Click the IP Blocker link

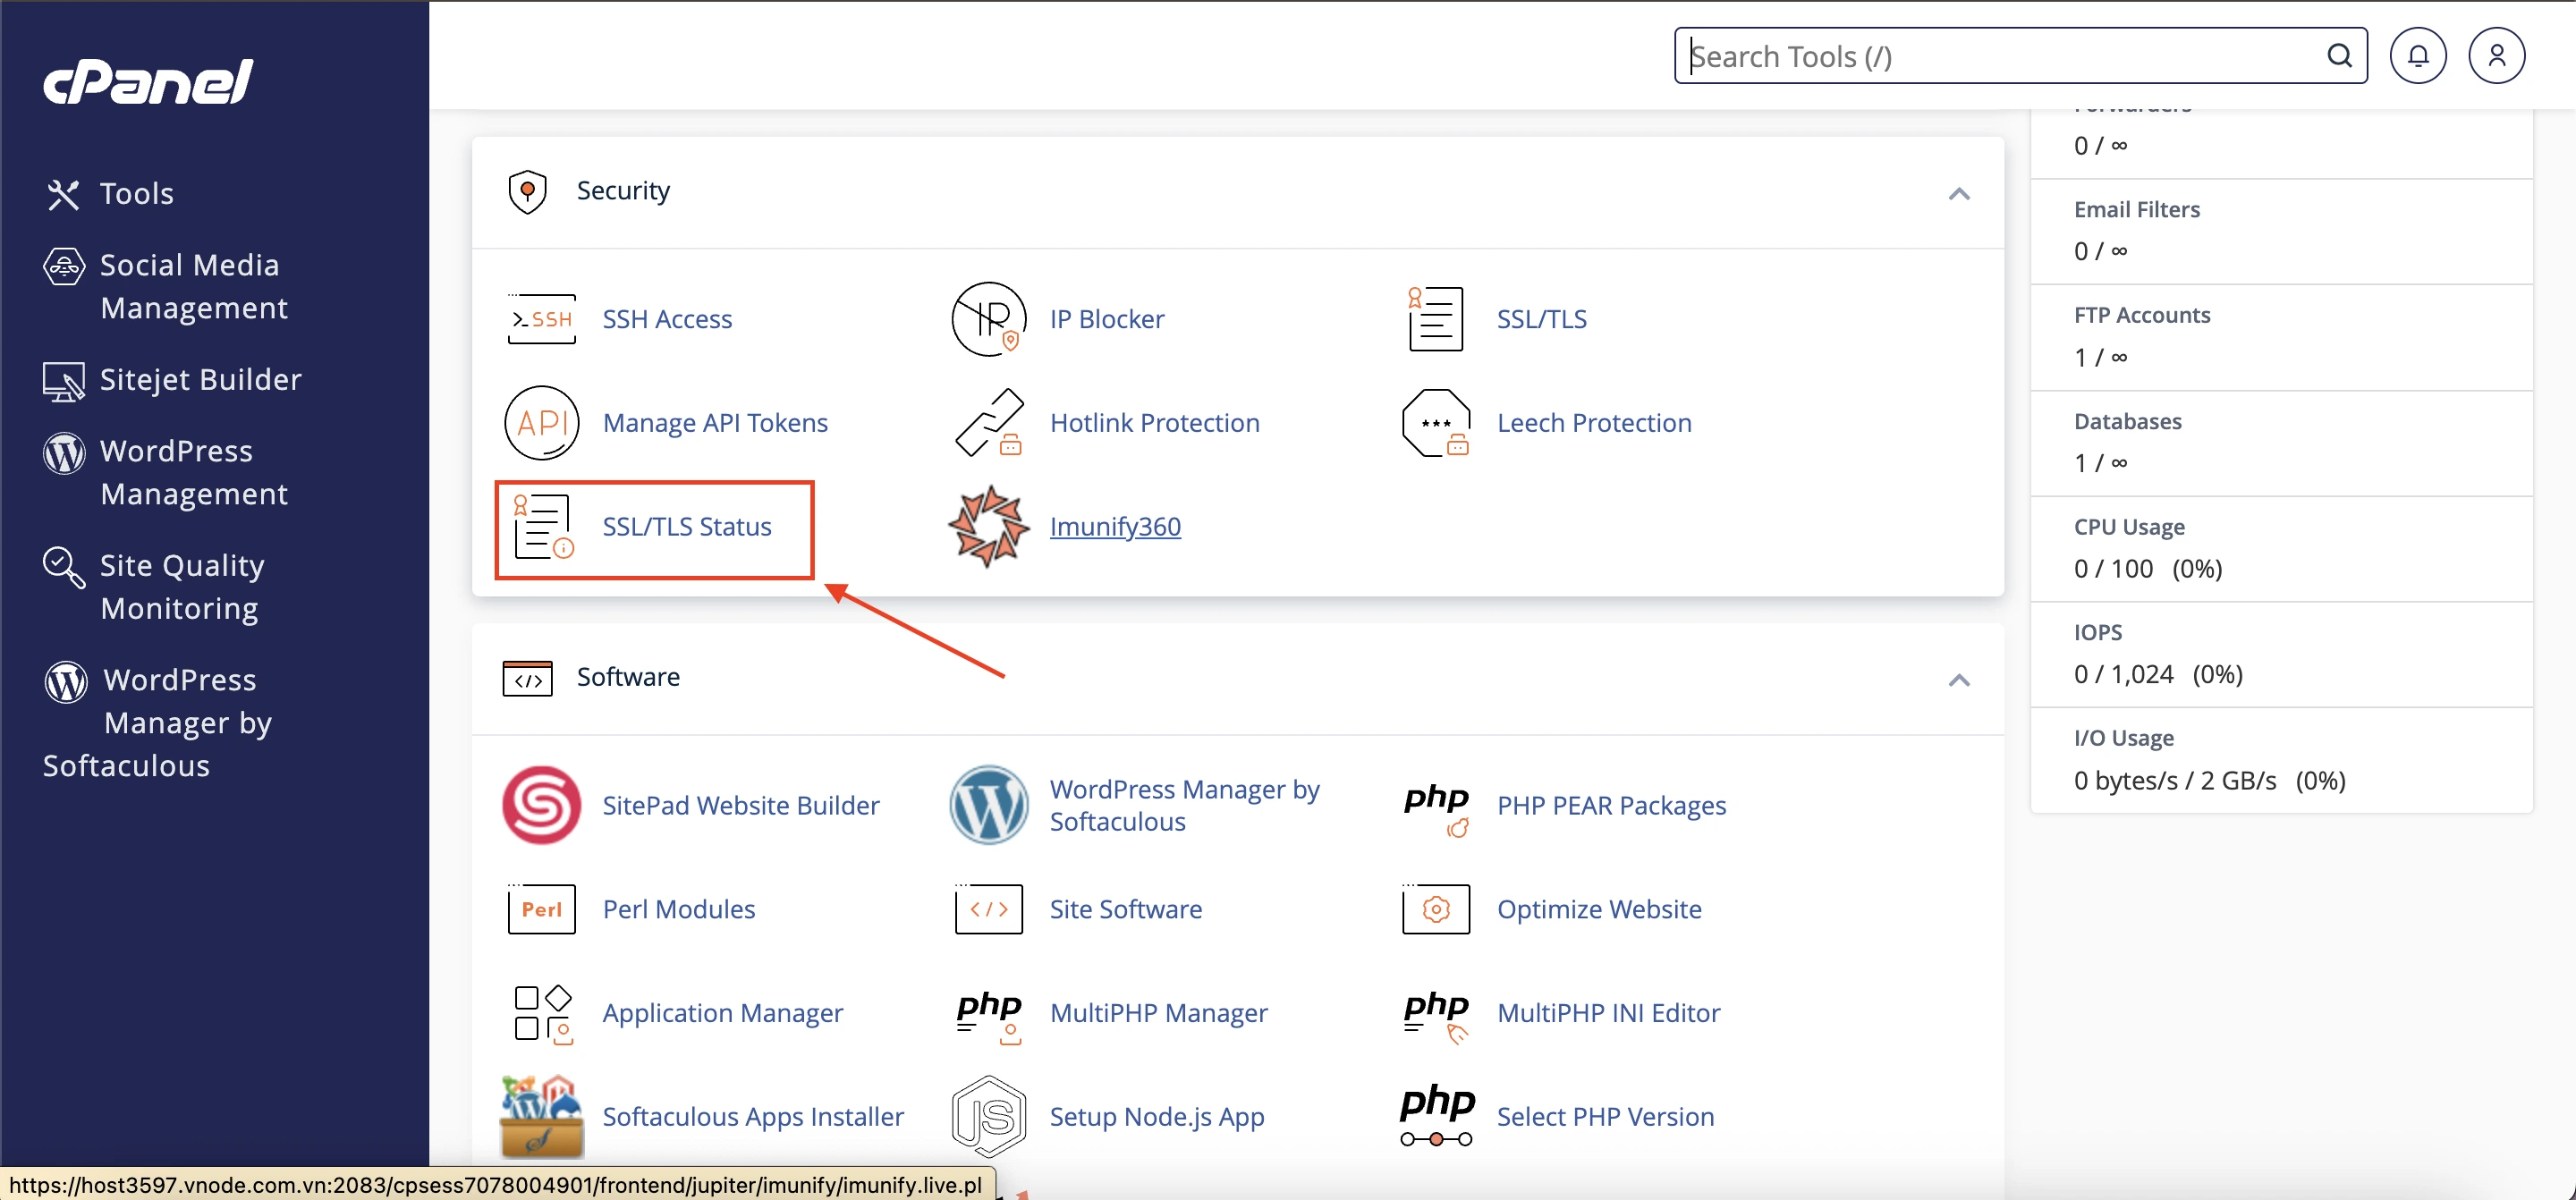[x=1107, y=319]
